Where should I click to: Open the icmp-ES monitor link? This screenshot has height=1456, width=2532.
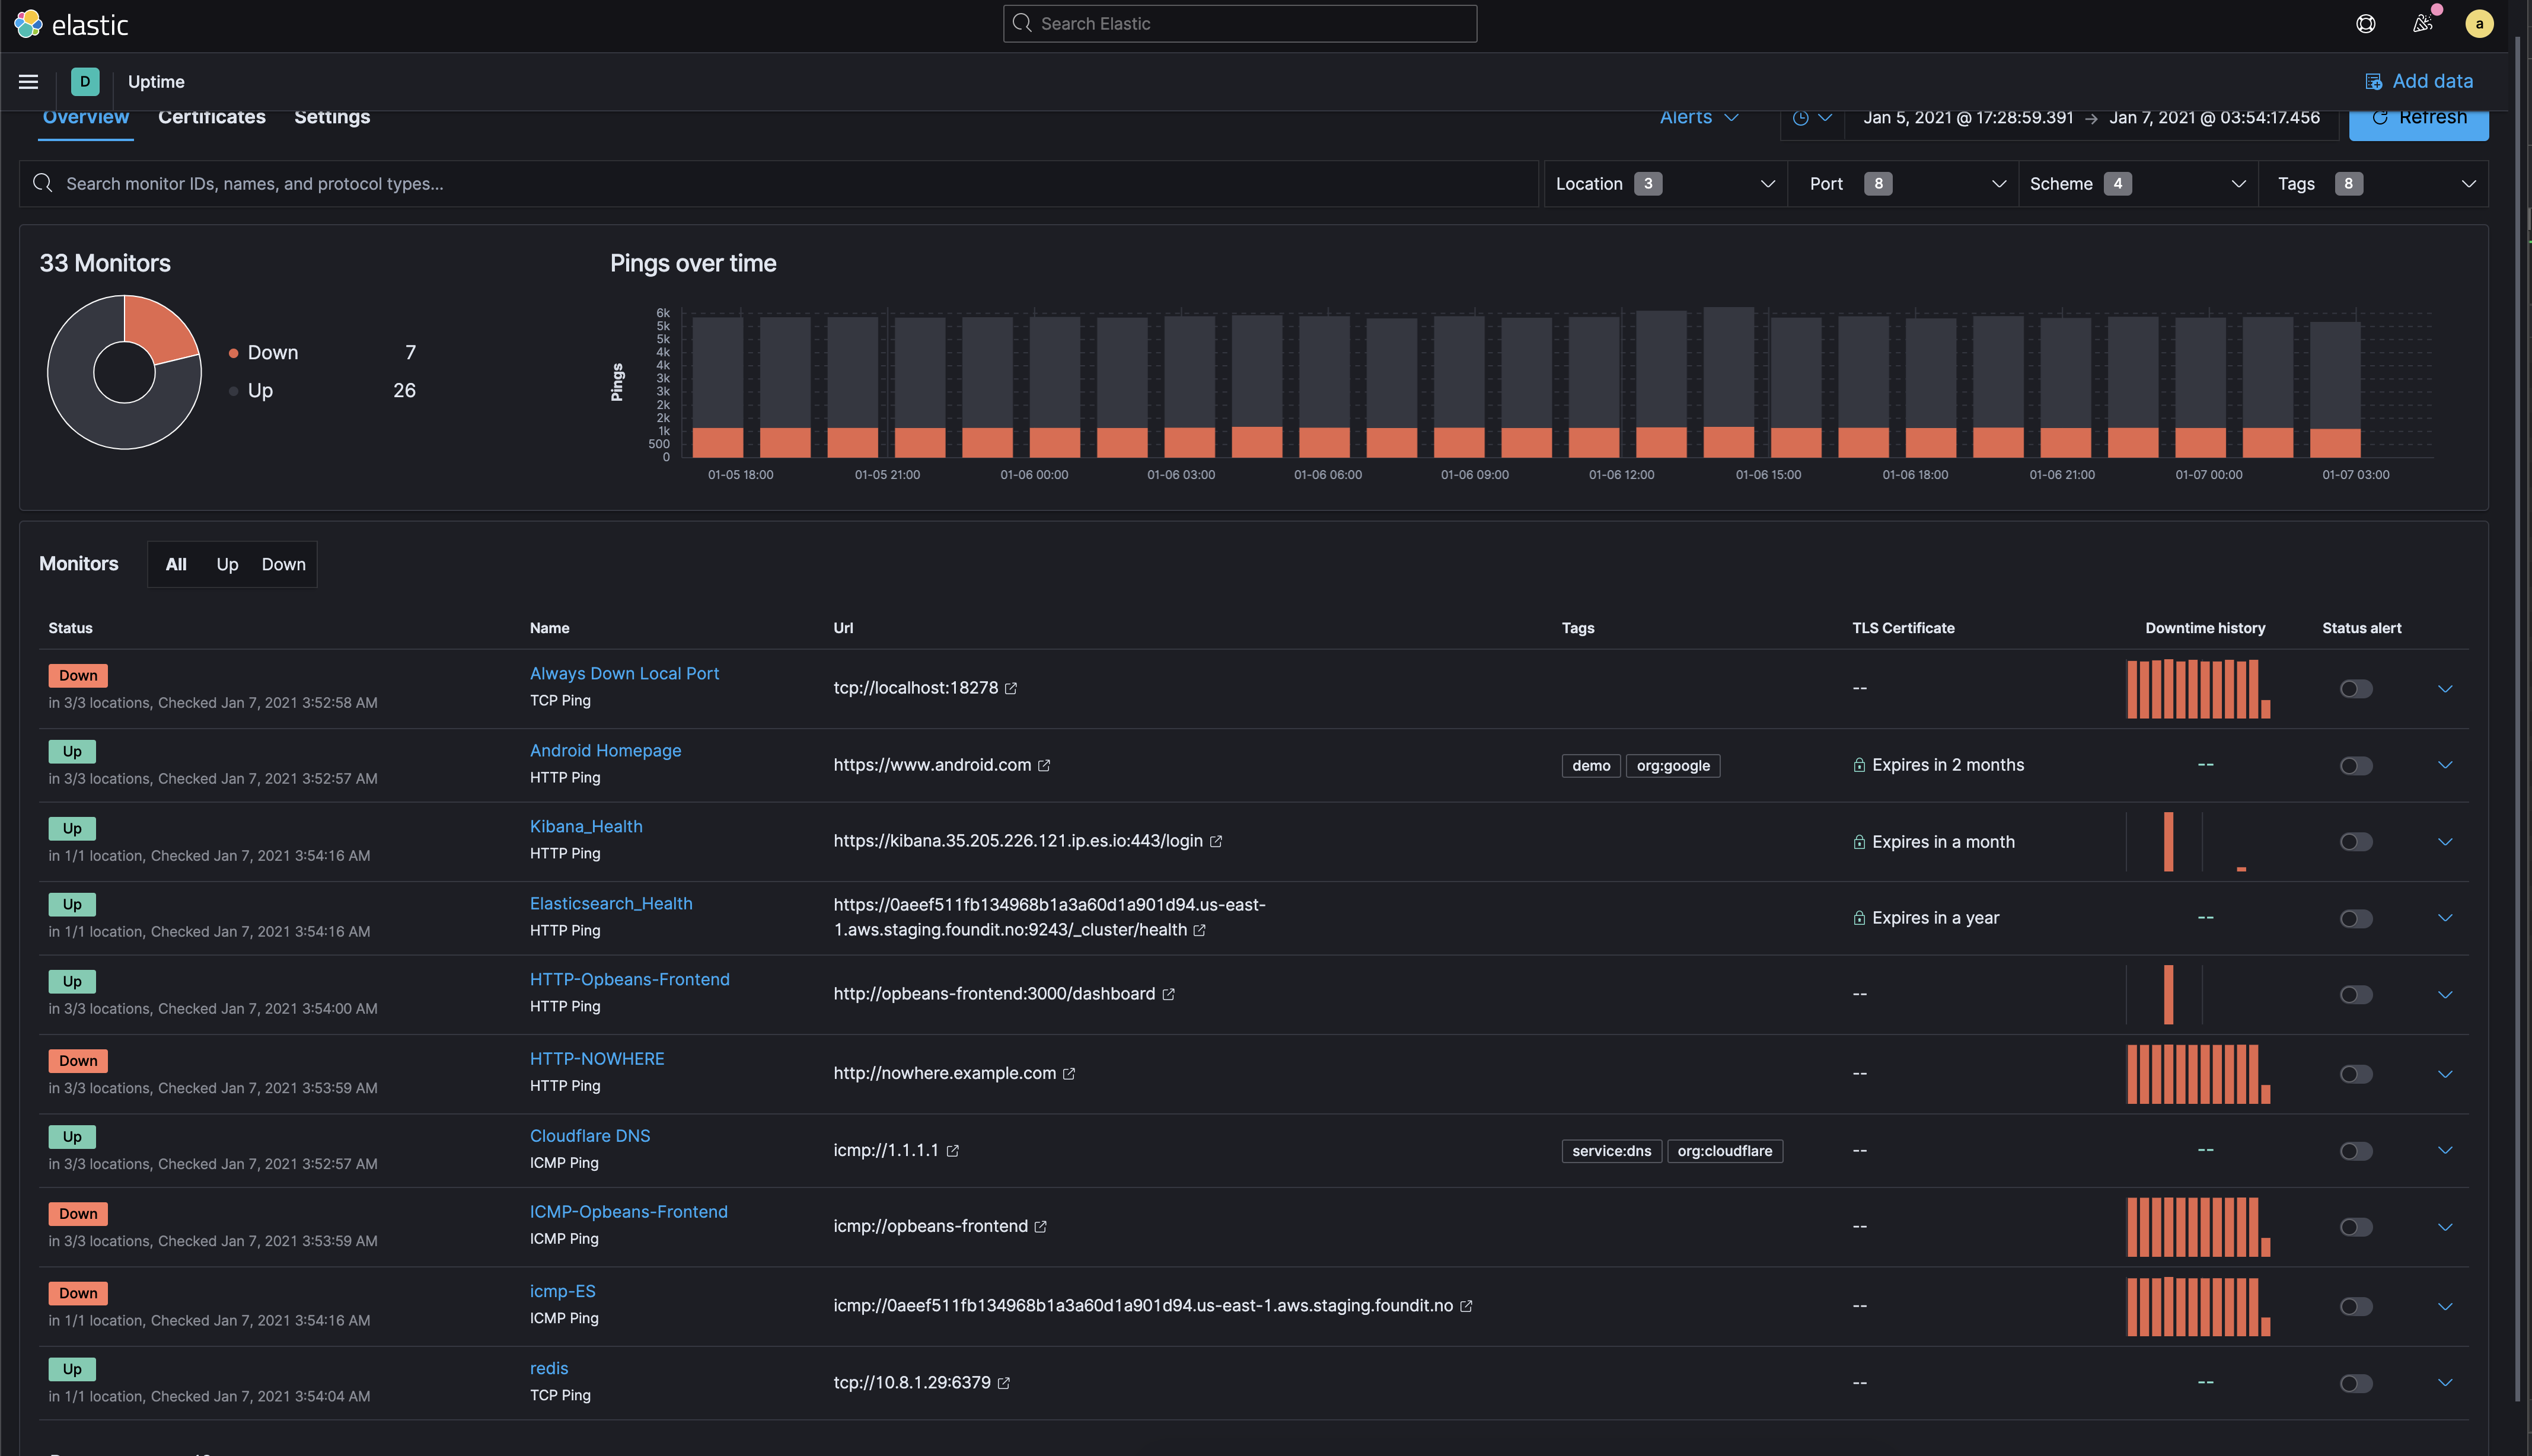[563, 1292]
